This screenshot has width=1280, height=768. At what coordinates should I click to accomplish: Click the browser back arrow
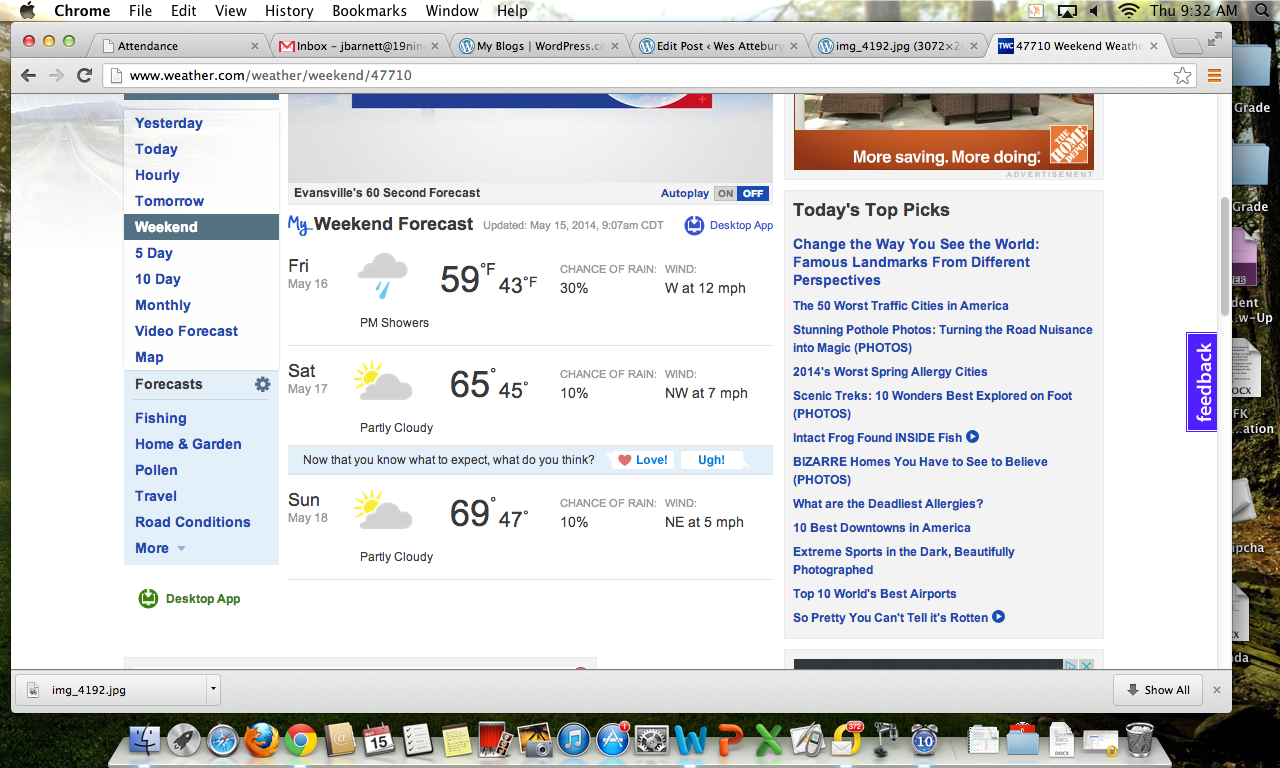click(x=28, y=76)
